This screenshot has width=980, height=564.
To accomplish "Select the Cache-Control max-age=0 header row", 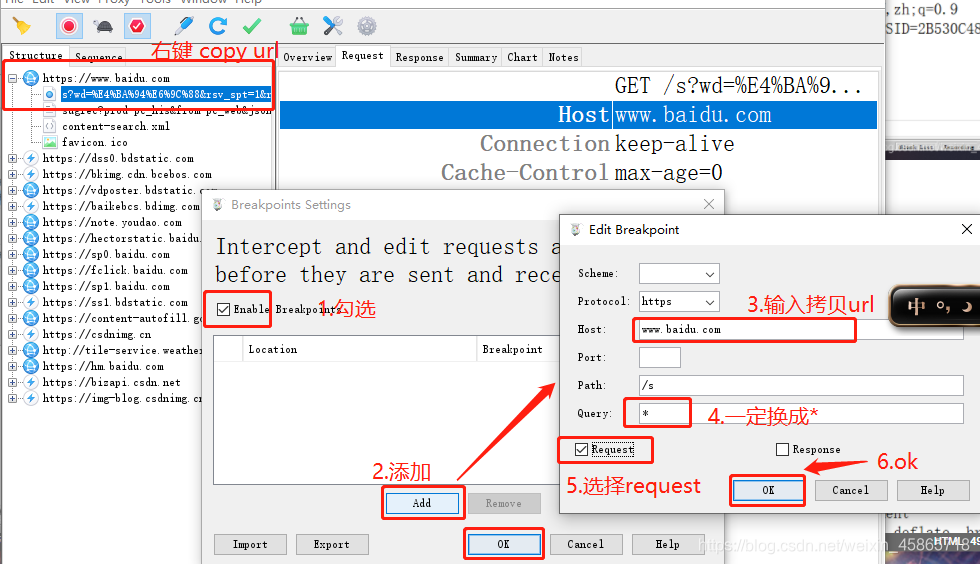I will 578,173.
